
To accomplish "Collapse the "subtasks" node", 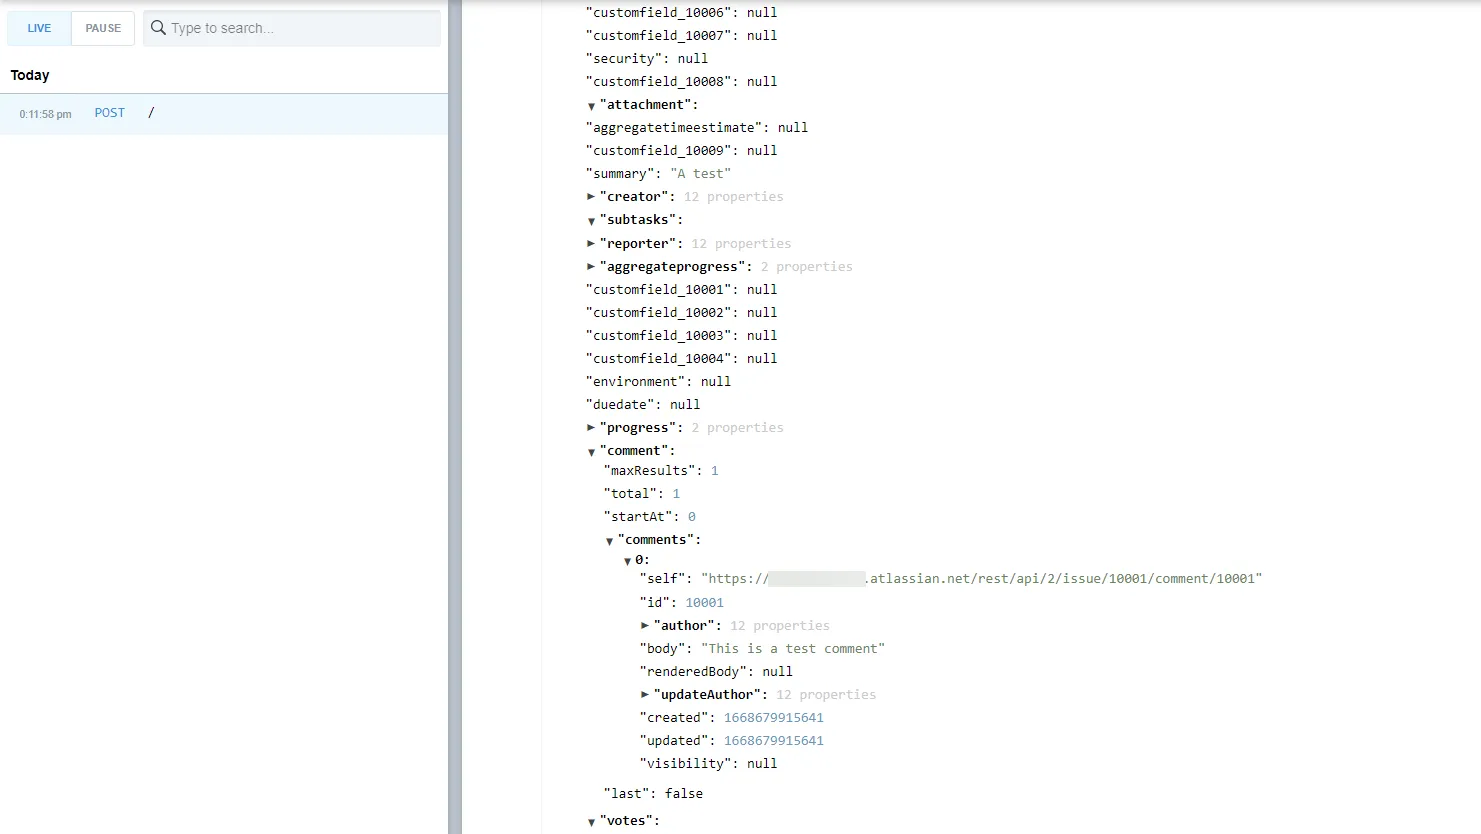I will tap(591, 220).
